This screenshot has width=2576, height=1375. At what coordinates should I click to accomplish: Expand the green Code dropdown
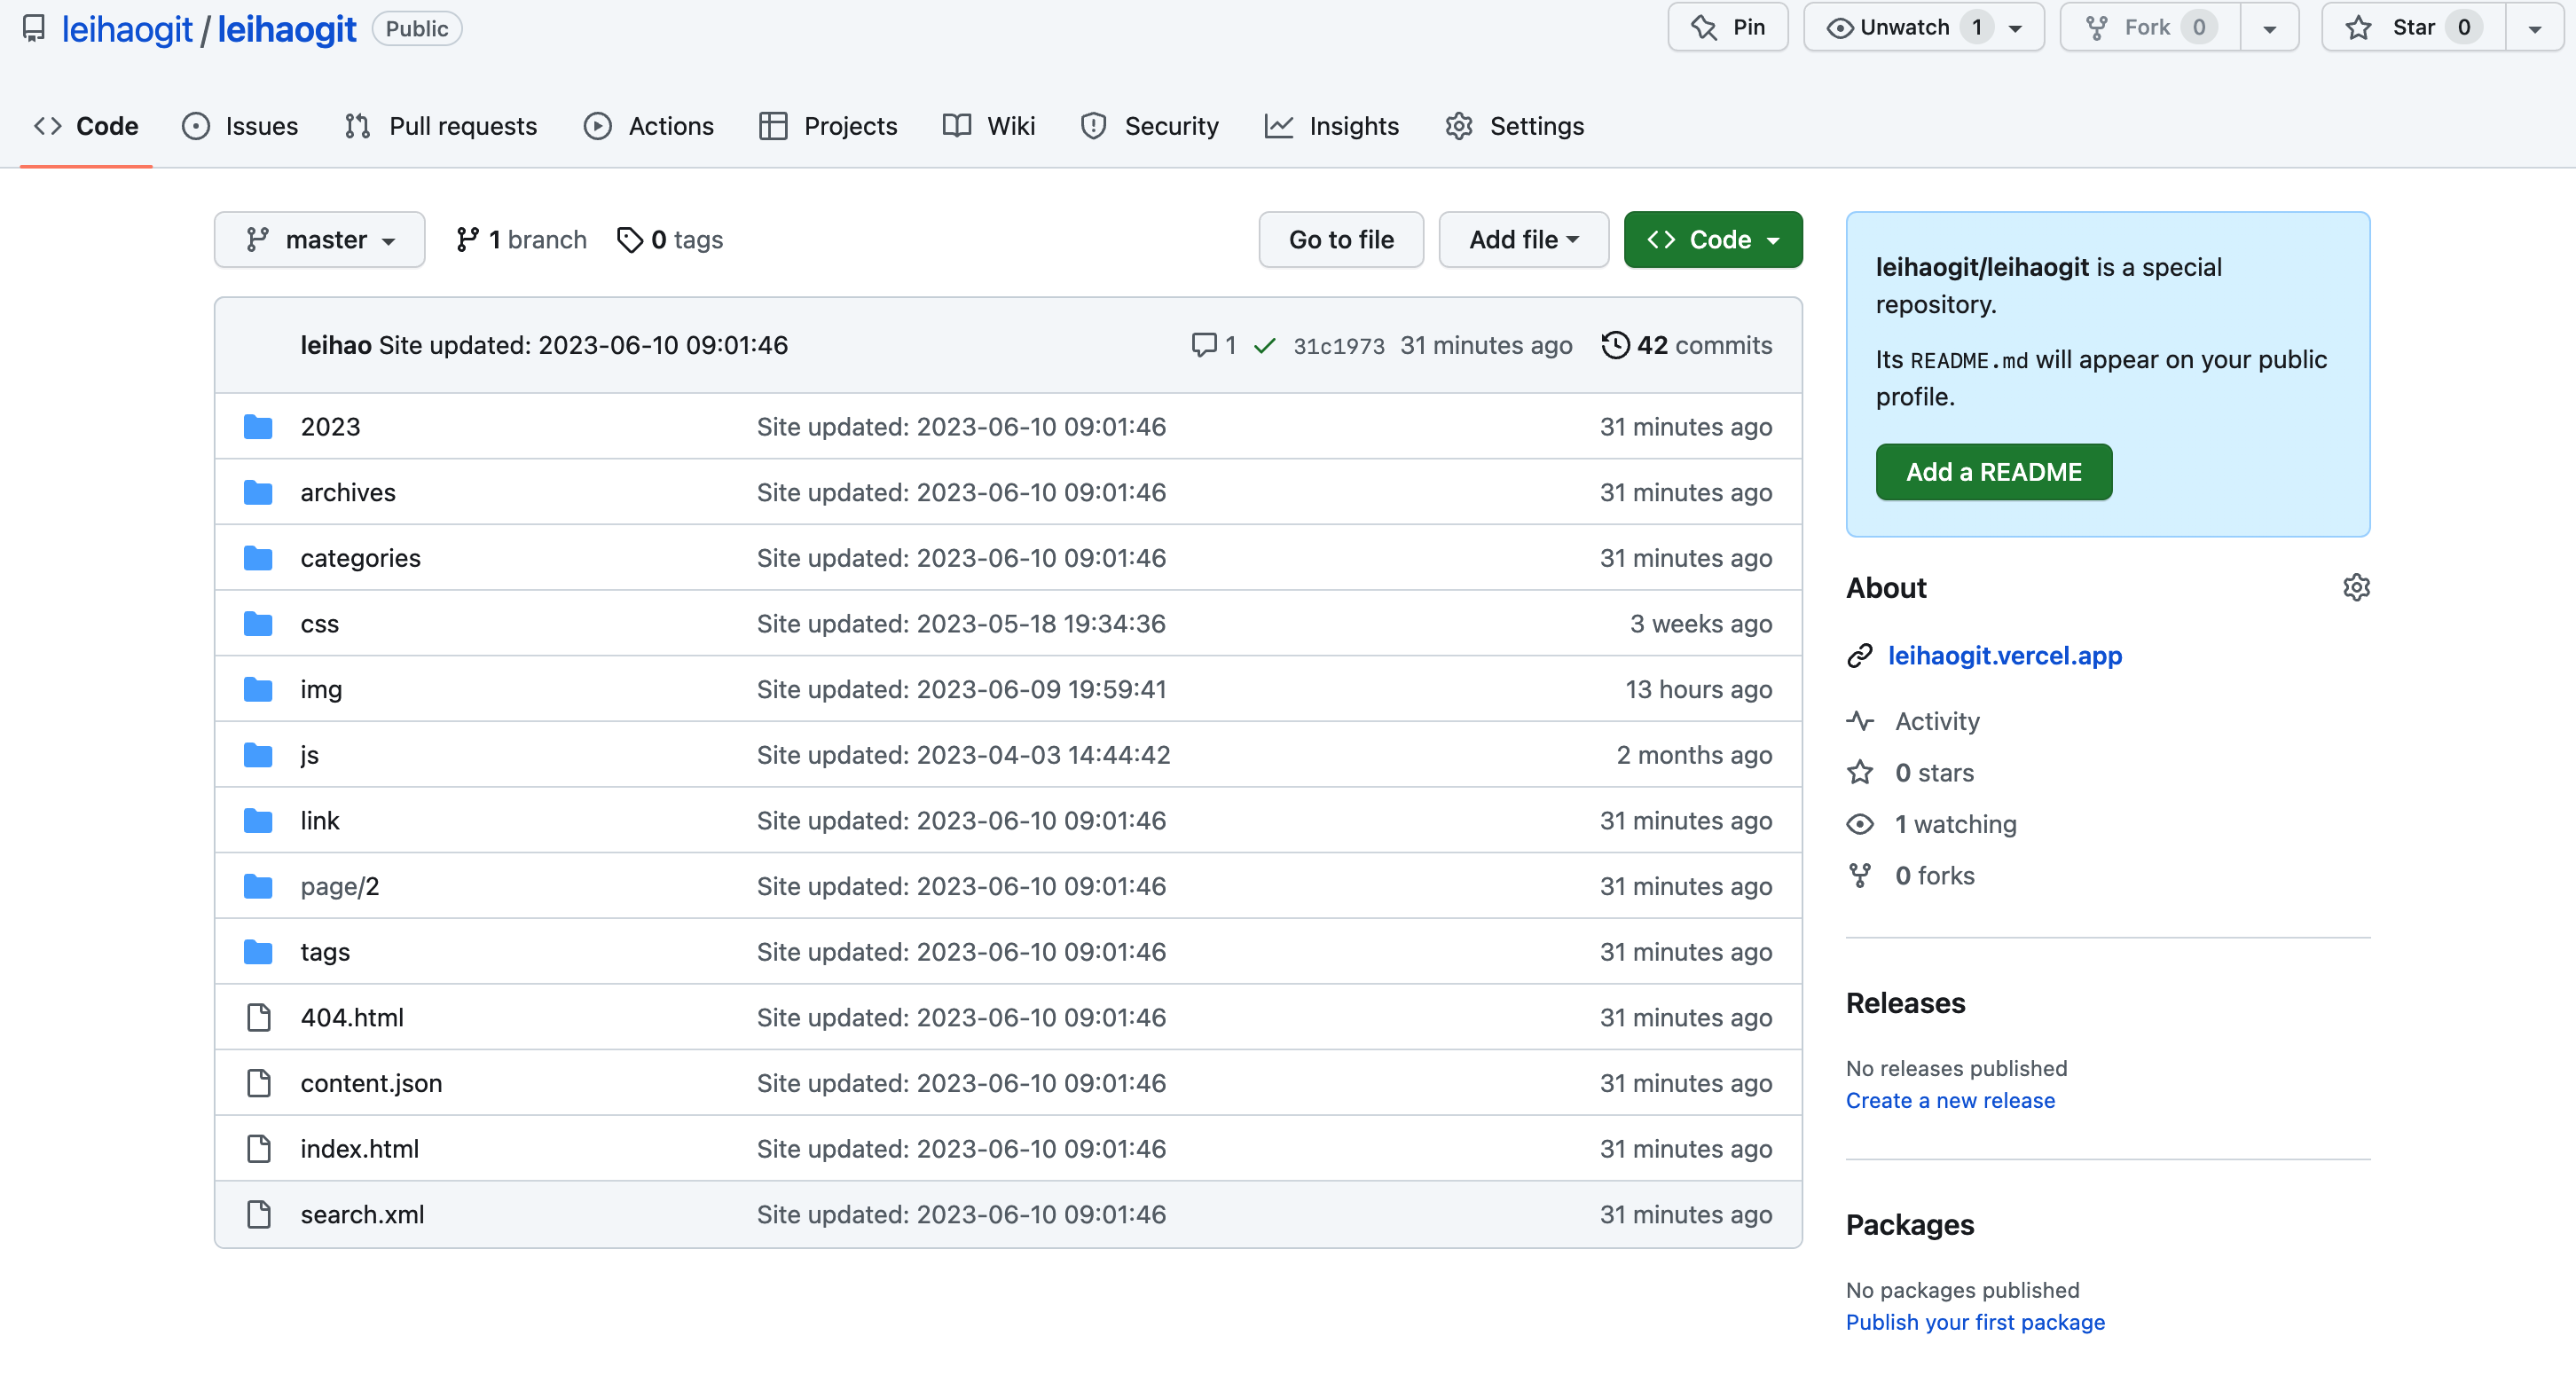(1712, 240)
